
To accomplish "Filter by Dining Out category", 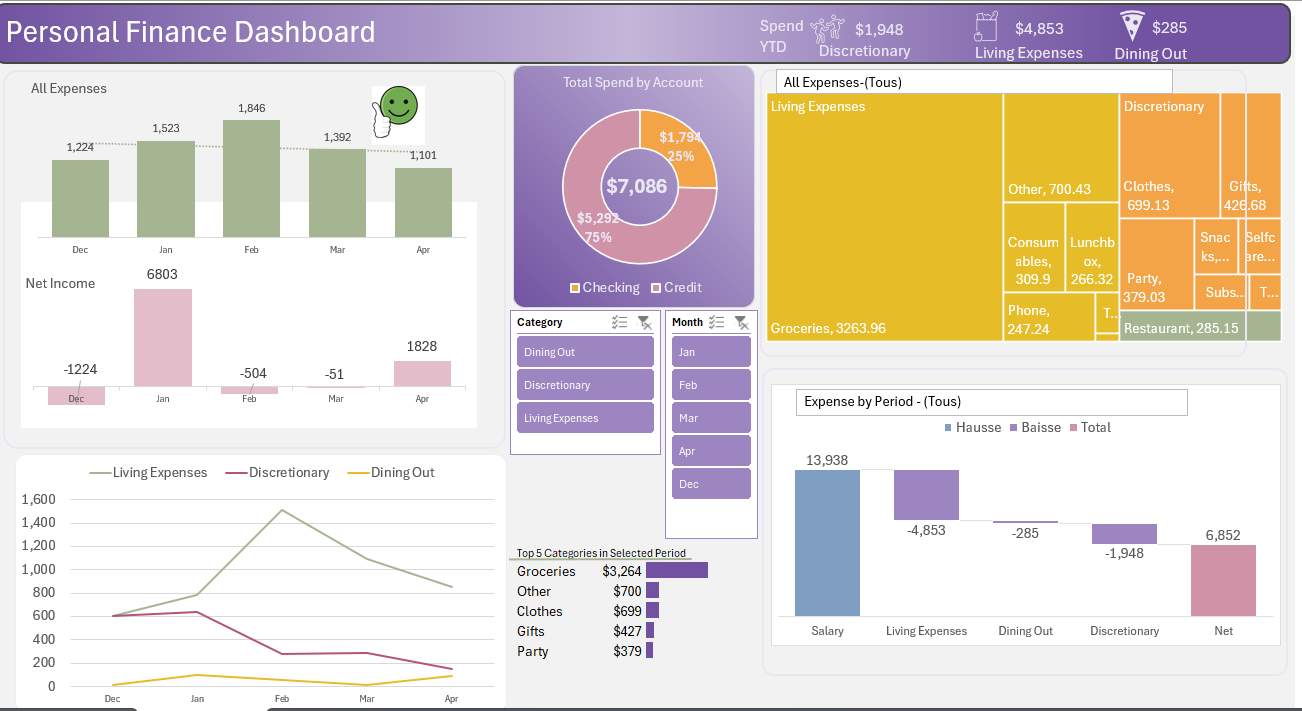I will 585,352.
